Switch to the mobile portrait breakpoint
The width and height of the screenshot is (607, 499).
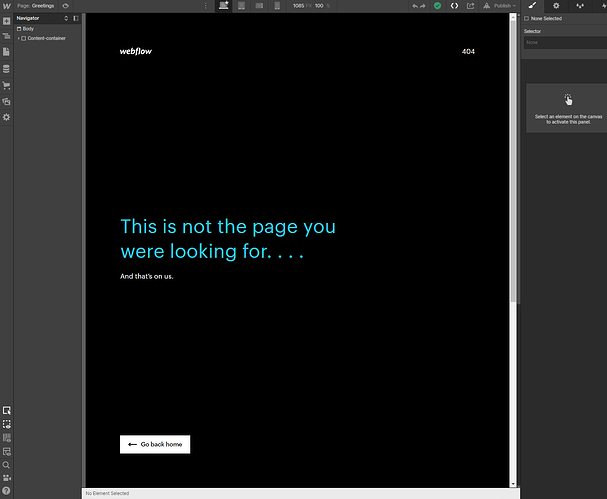point(277,6)
